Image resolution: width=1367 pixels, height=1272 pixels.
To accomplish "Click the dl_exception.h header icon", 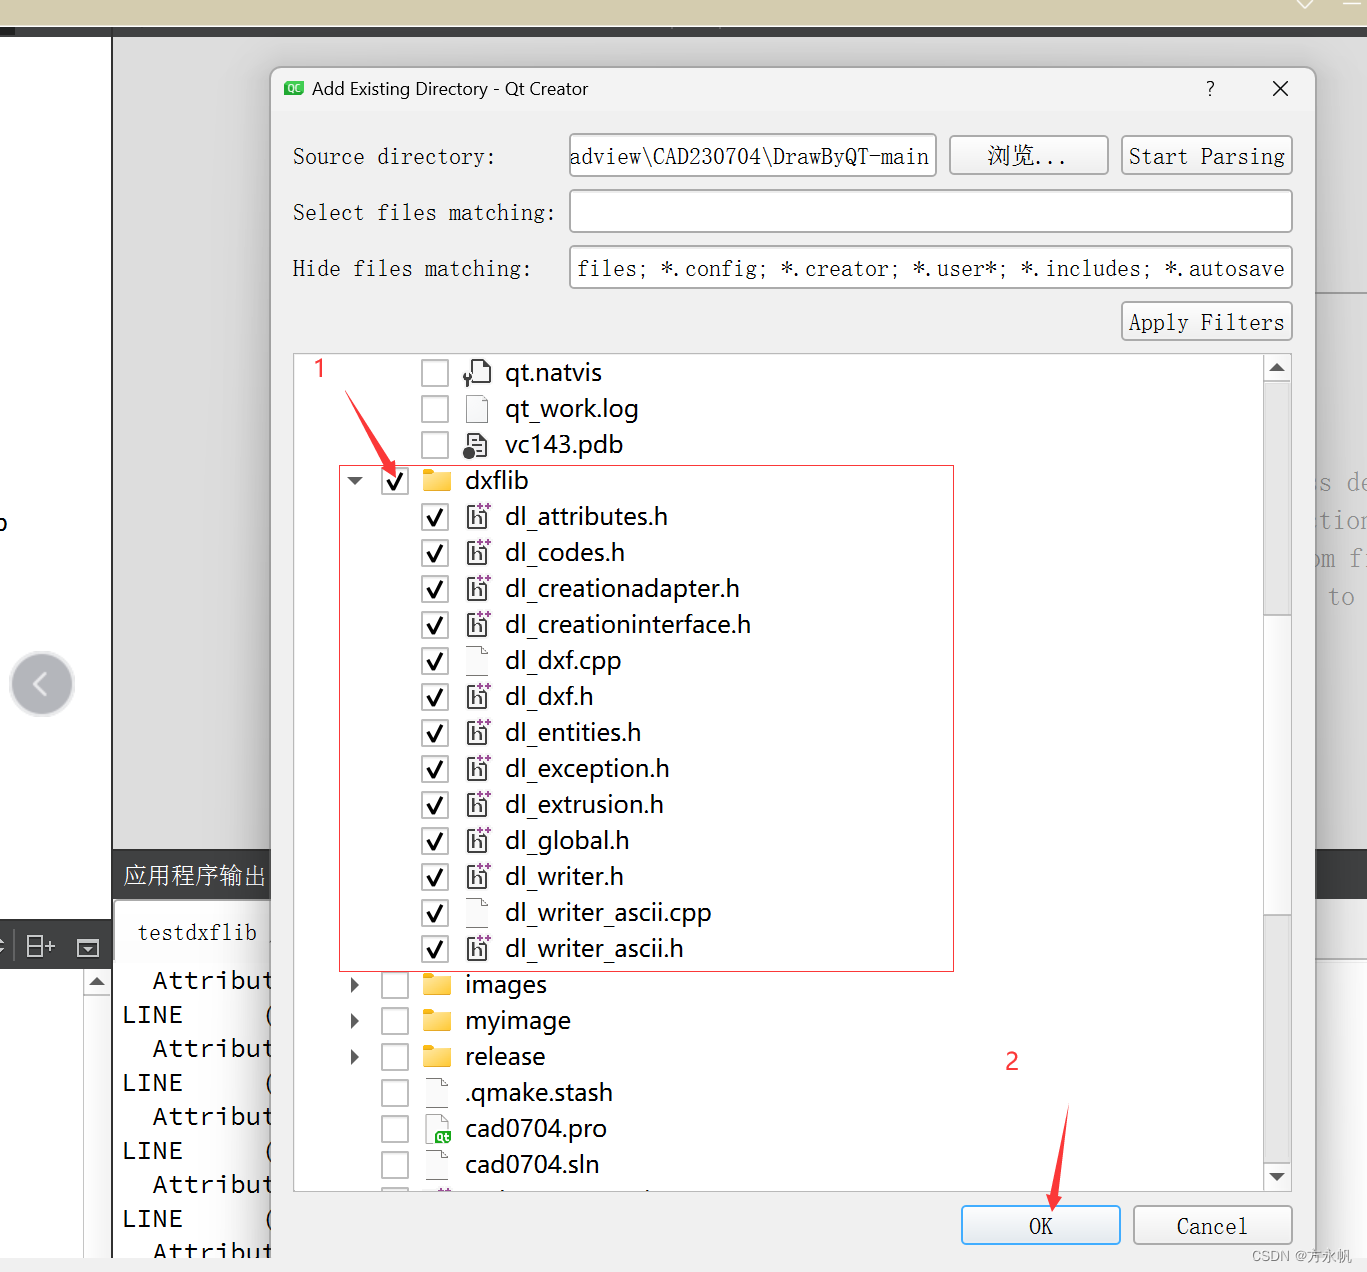I will (x=478, y=768).
